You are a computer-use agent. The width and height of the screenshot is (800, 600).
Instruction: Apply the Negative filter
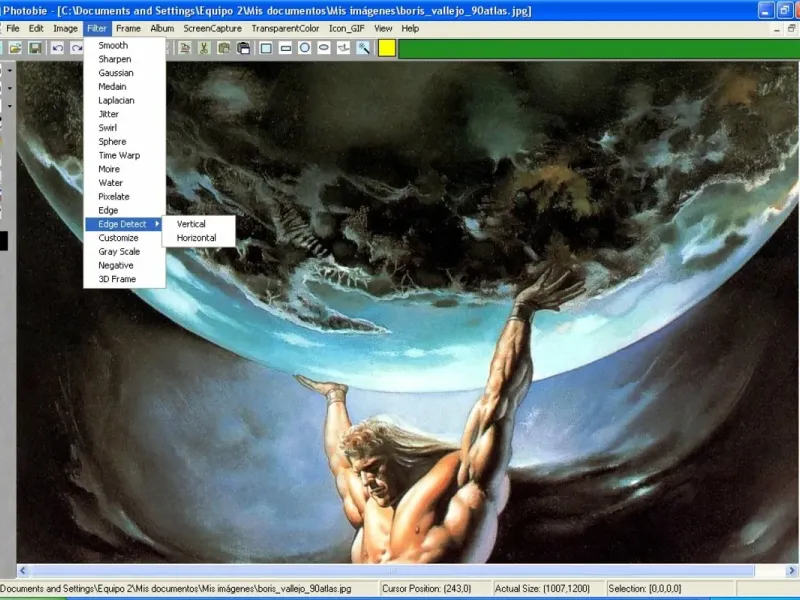tap(124, 266)
